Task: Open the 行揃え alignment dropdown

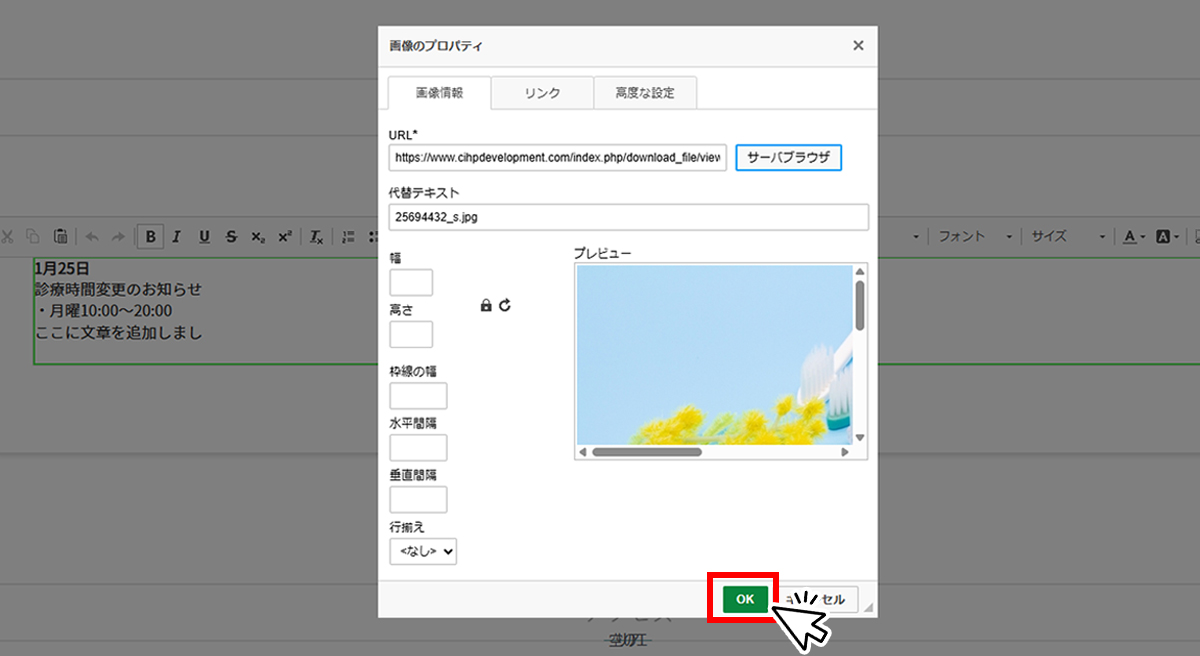Action: (423, 550)
